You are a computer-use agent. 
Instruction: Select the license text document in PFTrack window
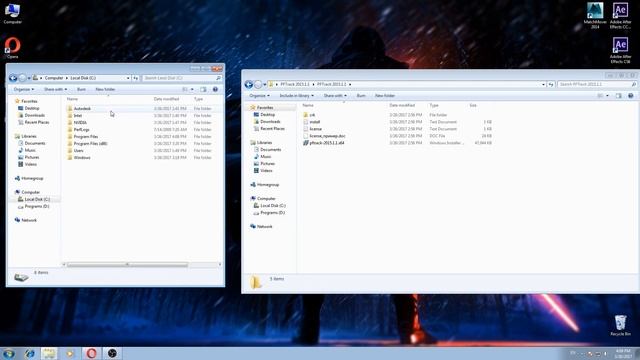[315, 129]
